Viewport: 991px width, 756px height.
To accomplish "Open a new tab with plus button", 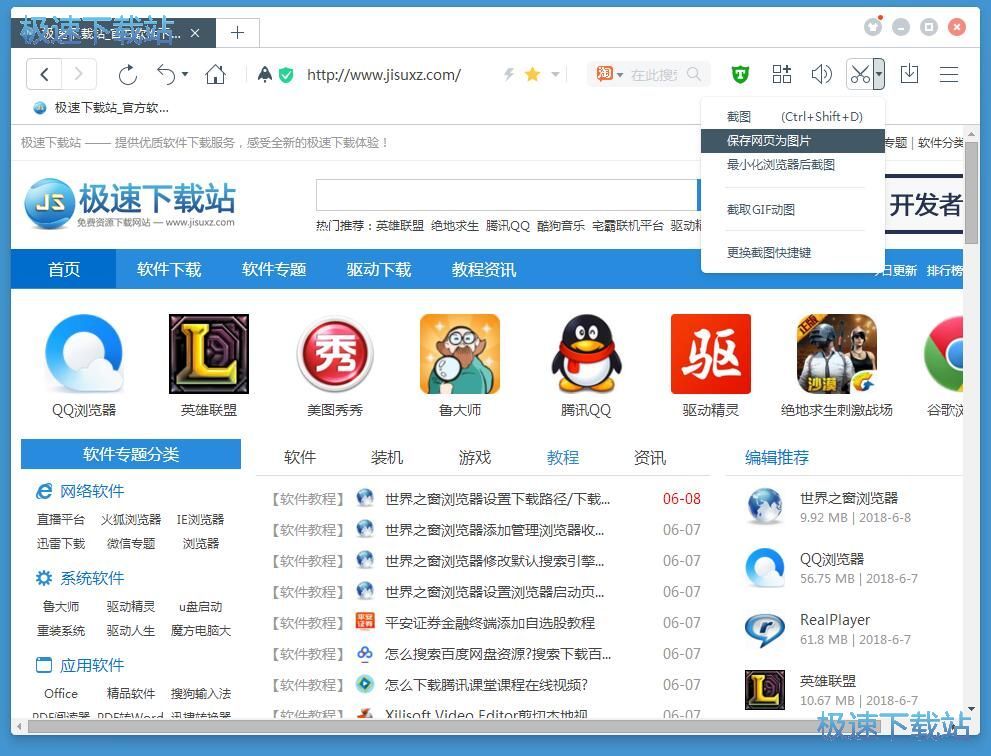I will click(x=237, y=32).
